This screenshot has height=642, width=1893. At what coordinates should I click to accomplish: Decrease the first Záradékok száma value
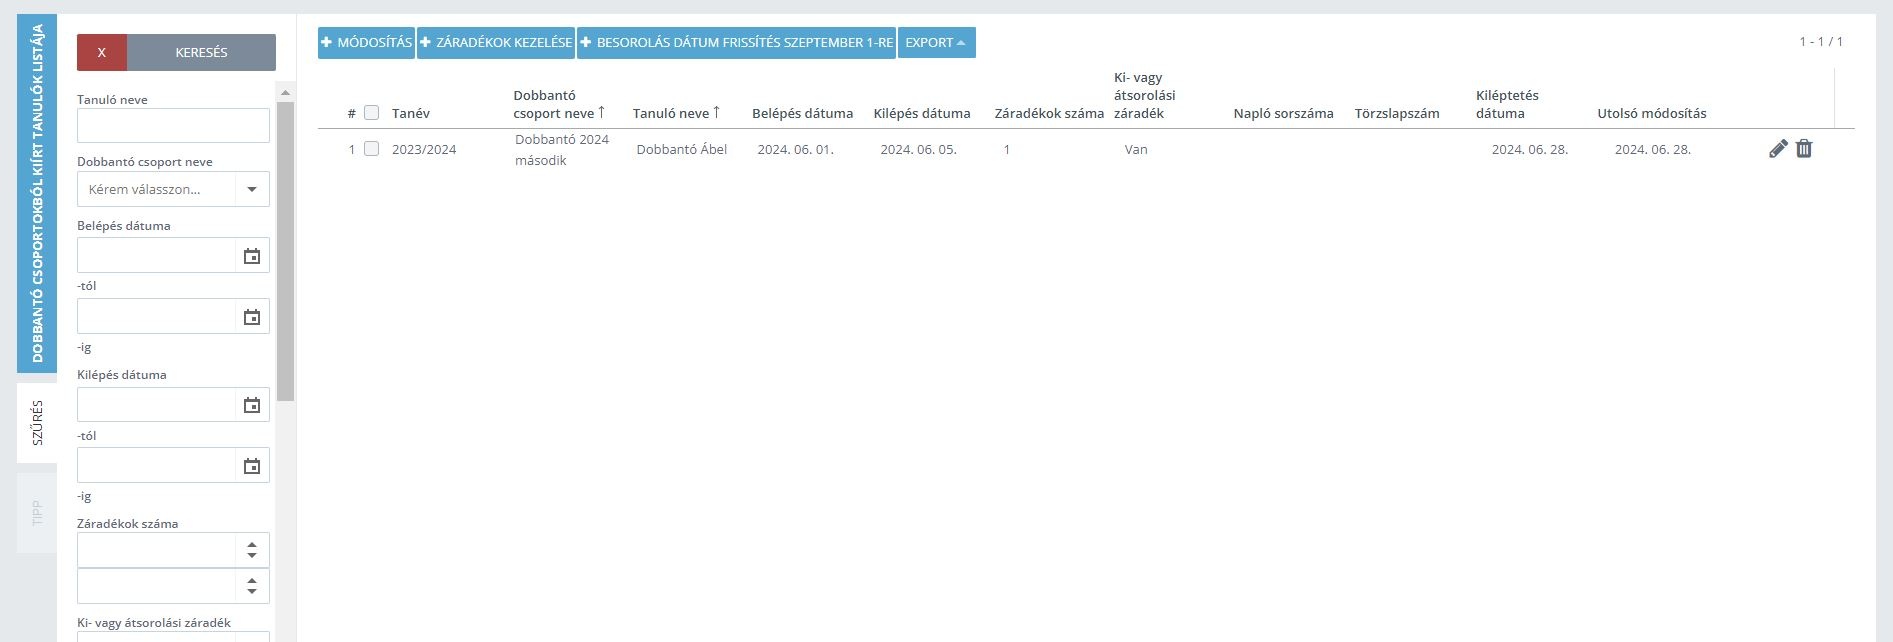[252, 556]
